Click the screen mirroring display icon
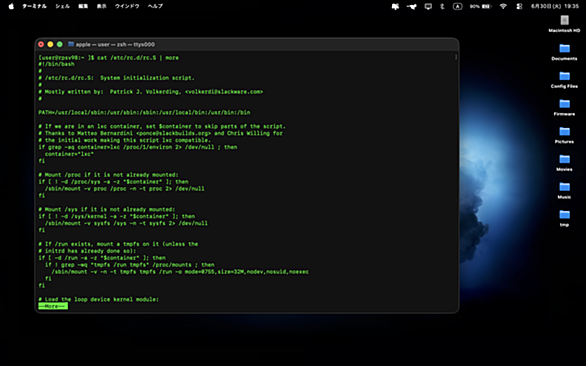This screenshot has width=586, height=366. click(428, 6)
